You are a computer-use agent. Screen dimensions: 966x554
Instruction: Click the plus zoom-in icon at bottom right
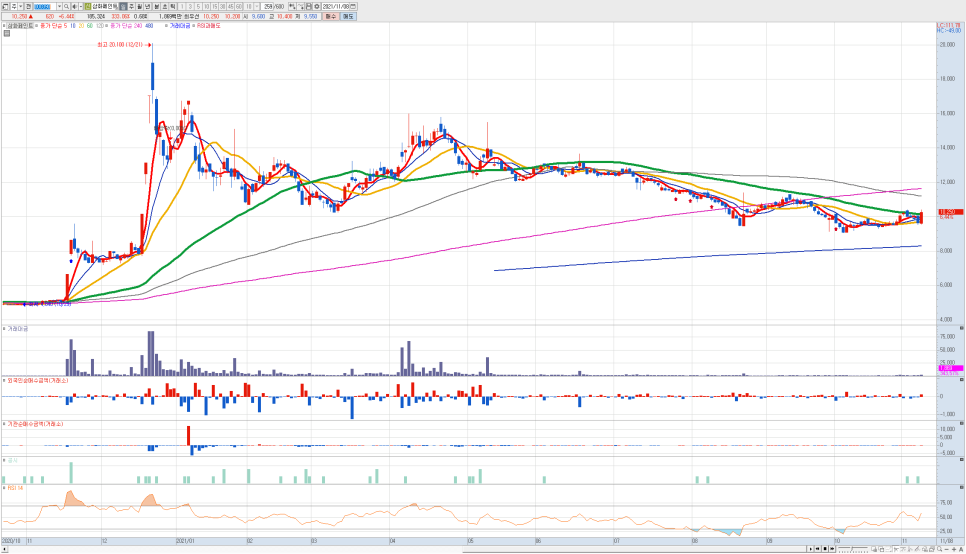[954, 549]
